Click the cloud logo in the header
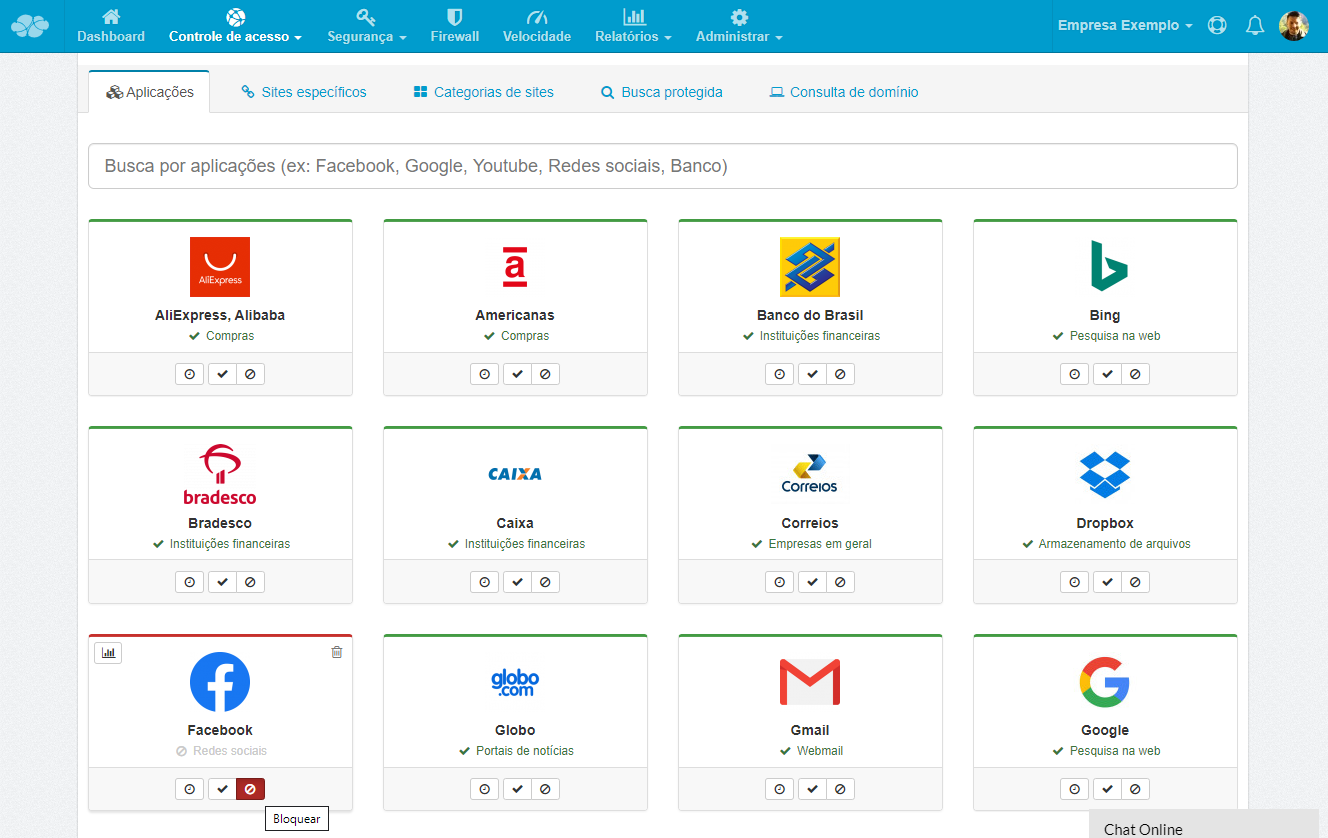Image resolution: width=1328 pixels, height=838 pixels. click(x=30, y=26)
